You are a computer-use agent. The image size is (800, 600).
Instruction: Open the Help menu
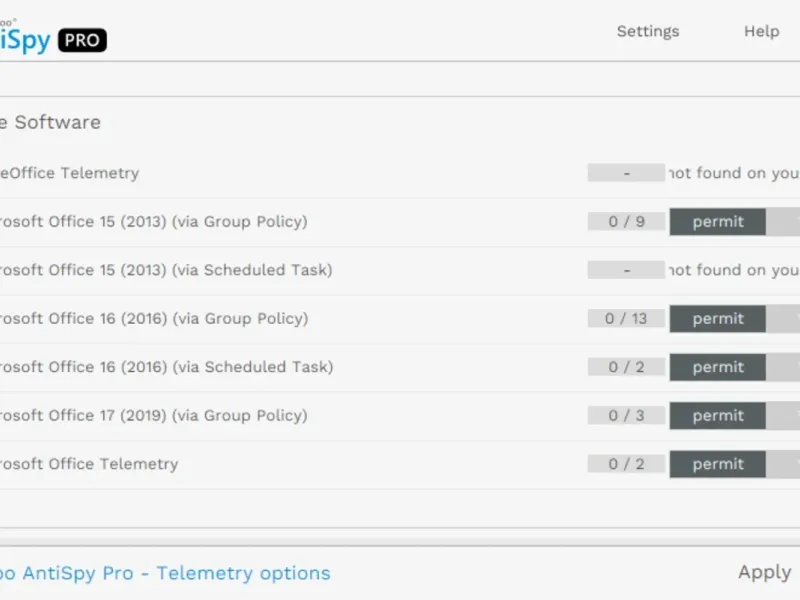(x=761, y=31)
